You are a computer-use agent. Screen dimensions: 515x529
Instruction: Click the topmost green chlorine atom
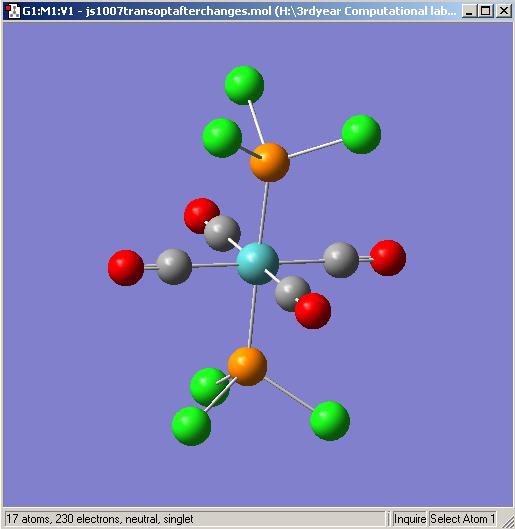[x=244, y=85]
